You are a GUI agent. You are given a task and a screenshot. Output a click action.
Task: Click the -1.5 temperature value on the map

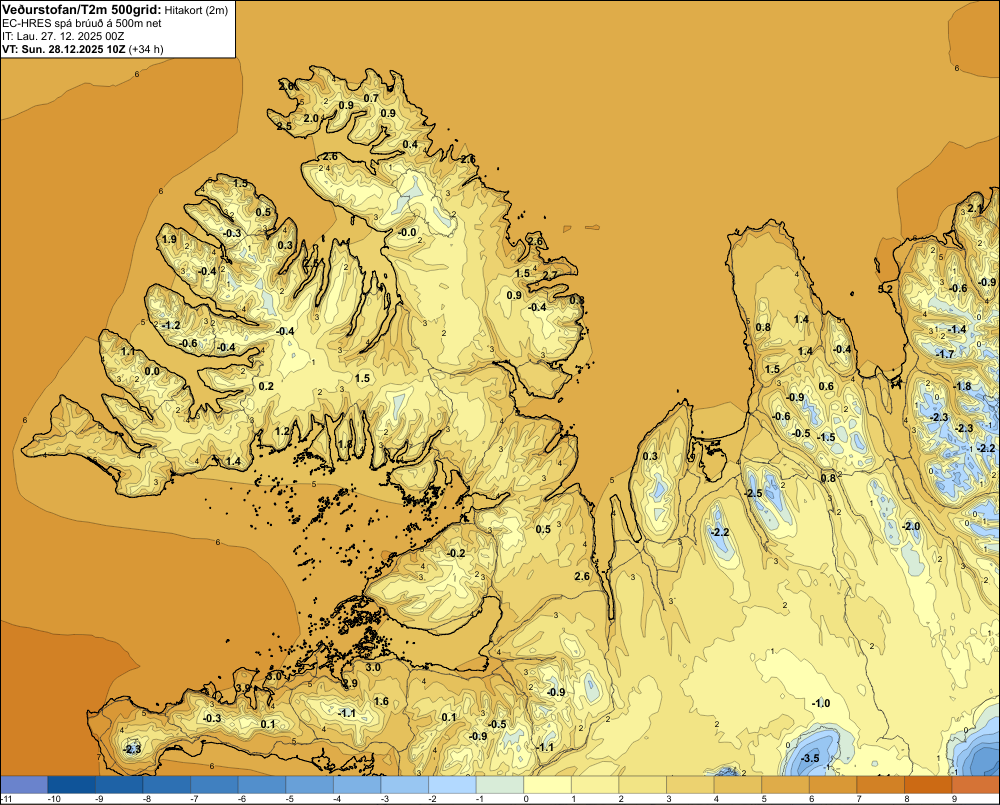[826, 437]
